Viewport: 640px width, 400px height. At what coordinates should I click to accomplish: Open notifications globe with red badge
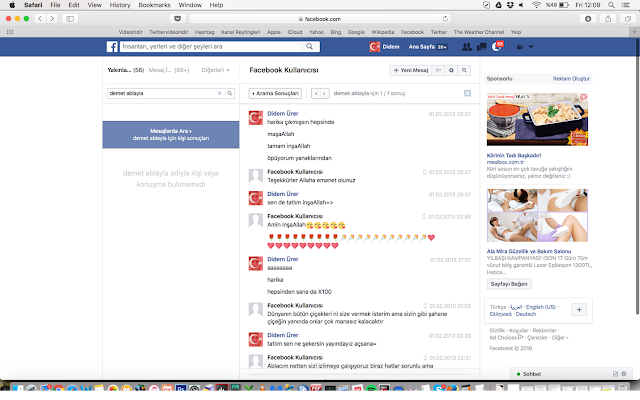497,47
